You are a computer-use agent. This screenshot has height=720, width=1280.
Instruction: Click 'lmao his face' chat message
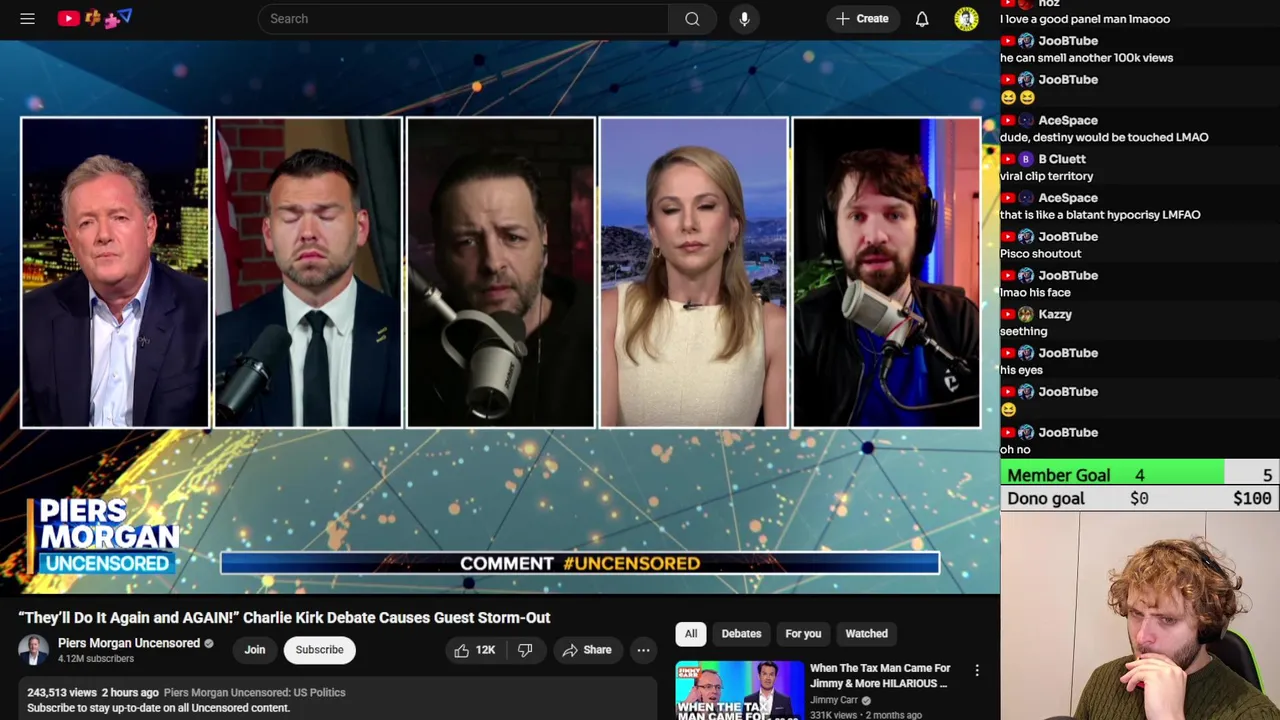(x=1035, y=292)
